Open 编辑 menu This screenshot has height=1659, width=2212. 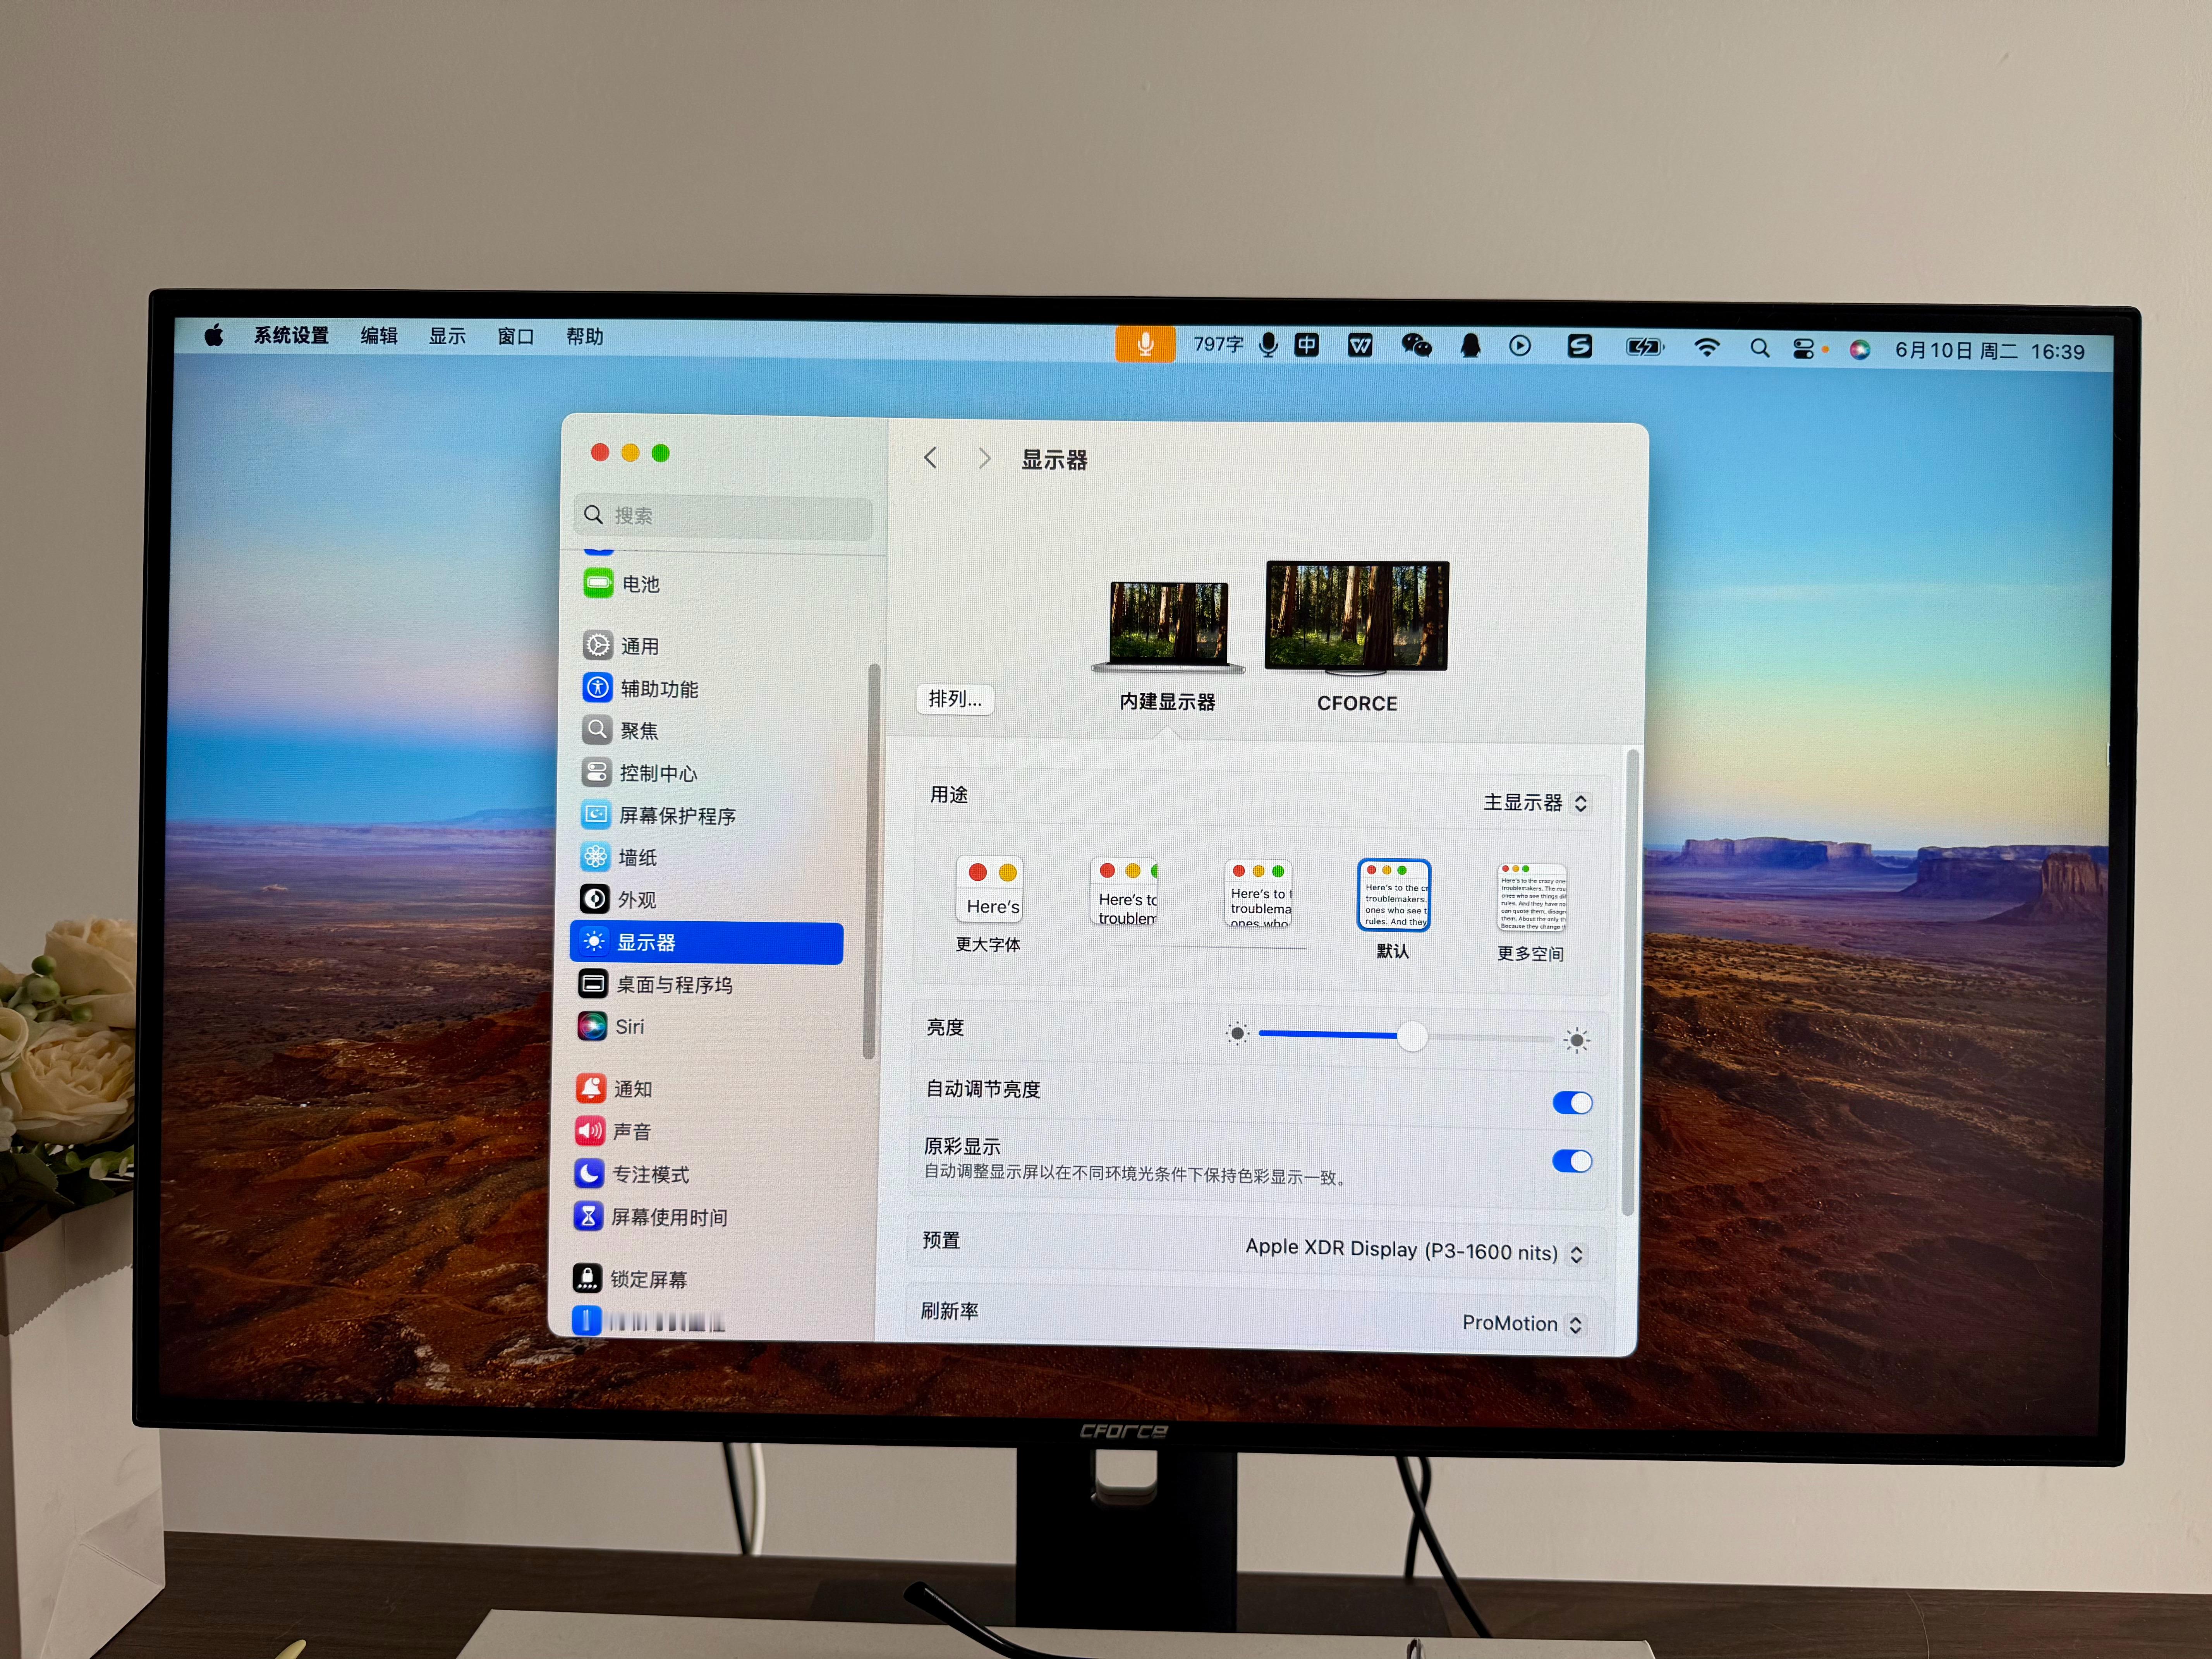(379, 336)
